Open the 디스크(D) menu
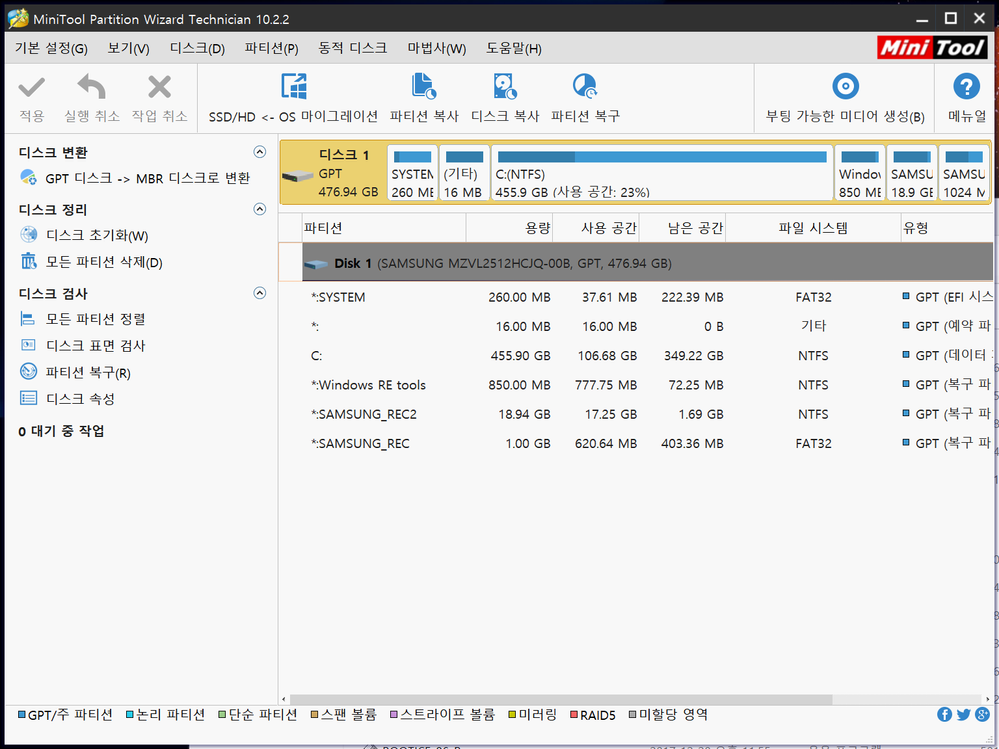The height and width of the screenshot is (749, 999). (x=198, y=48)
